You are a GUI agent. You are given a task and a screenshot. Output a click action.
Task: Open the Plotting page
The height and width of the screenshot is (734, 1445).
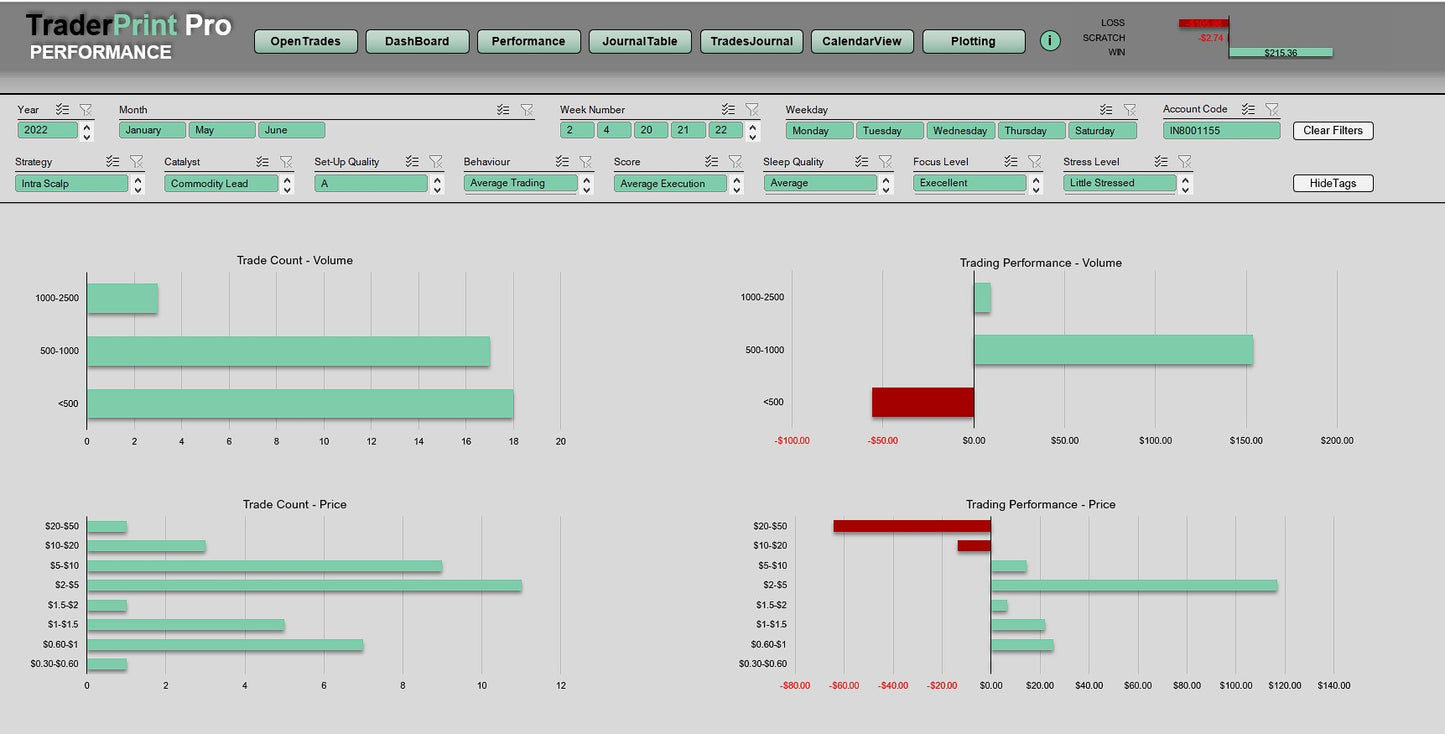(x=973, y=41)
